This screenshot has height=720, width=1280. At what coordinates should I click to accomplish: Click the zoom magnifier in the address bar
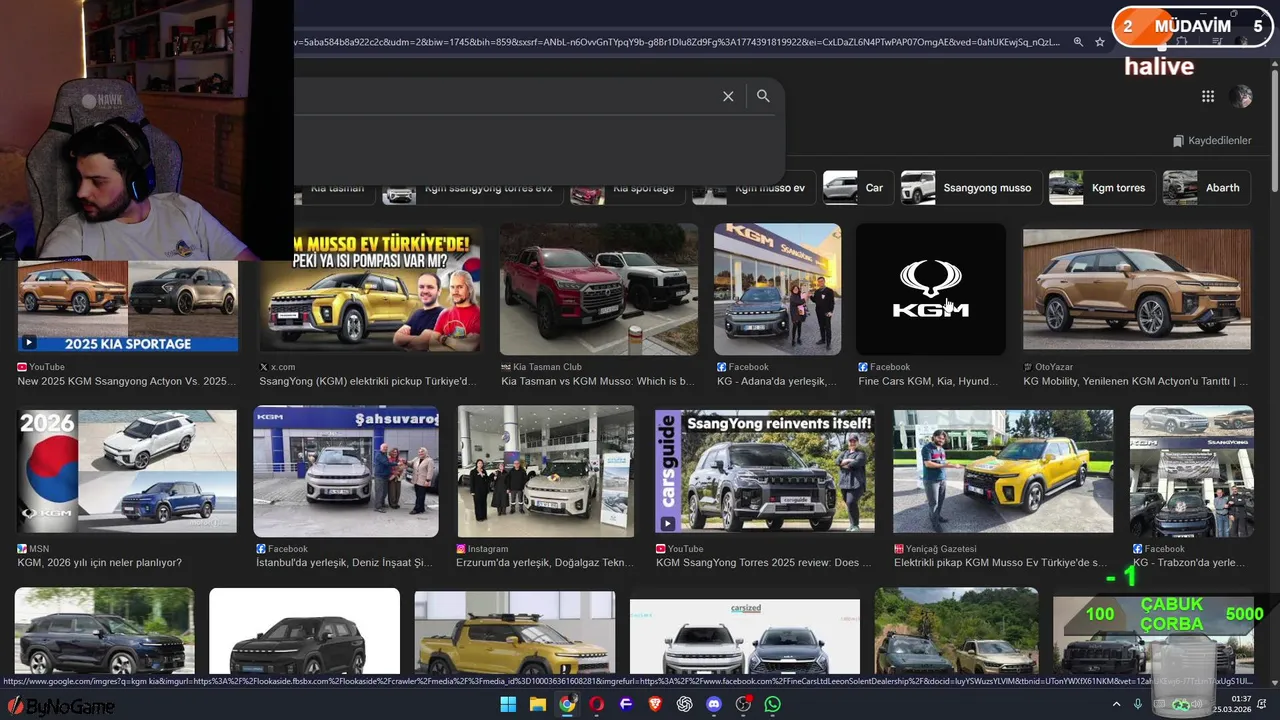(x=1078, y=42)
